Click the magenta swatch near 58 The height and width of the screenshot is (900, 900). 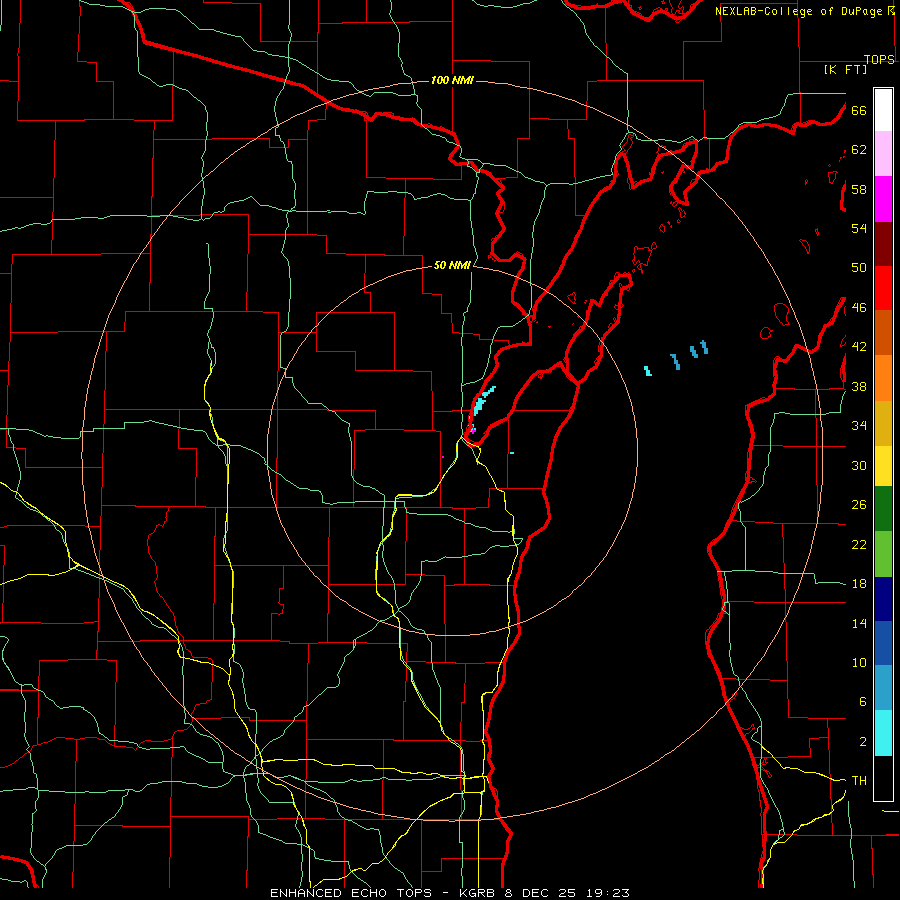[x=883, y=199]
